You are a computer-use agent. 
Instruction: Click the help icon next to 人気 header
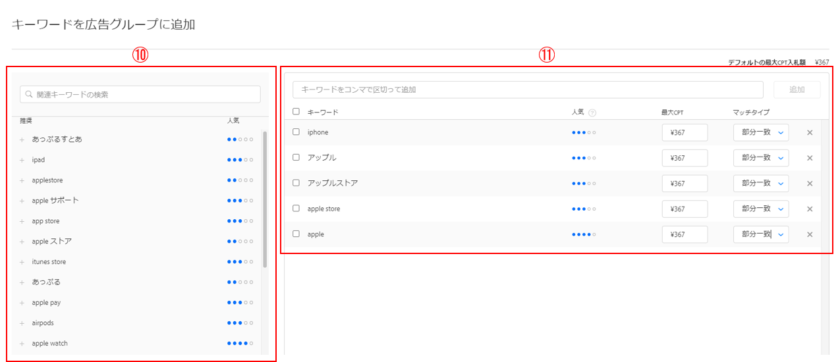coord(592,112)
